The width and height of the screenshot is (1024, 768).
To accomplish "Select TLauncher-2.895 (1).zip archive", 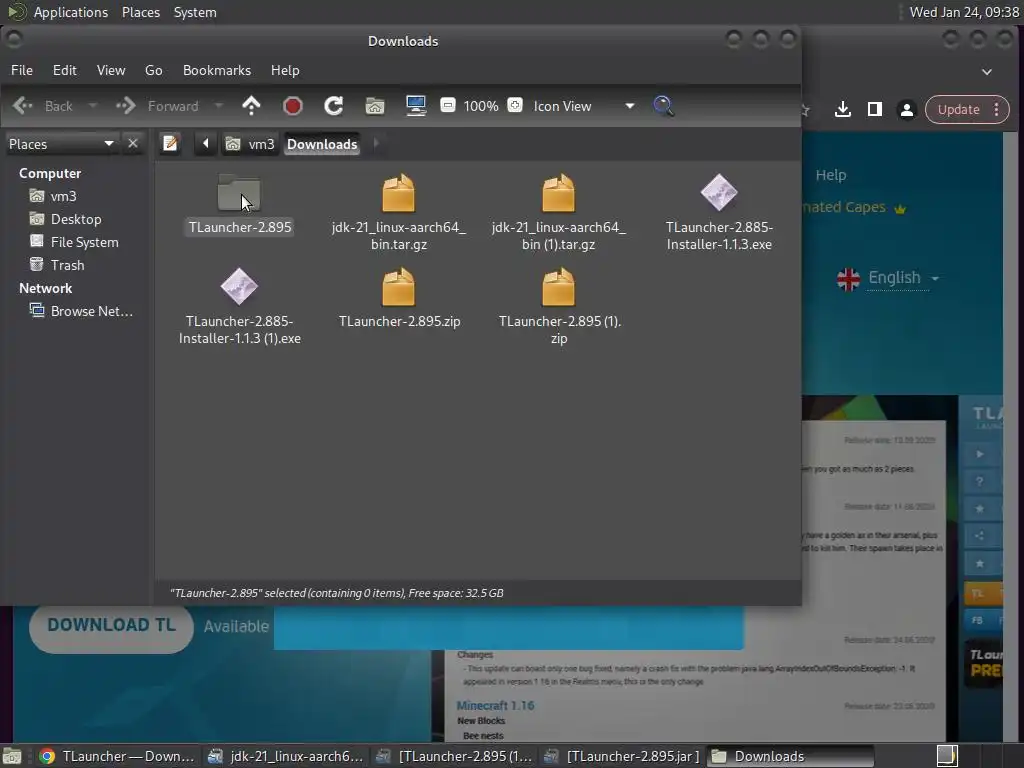I will point(559,306).
